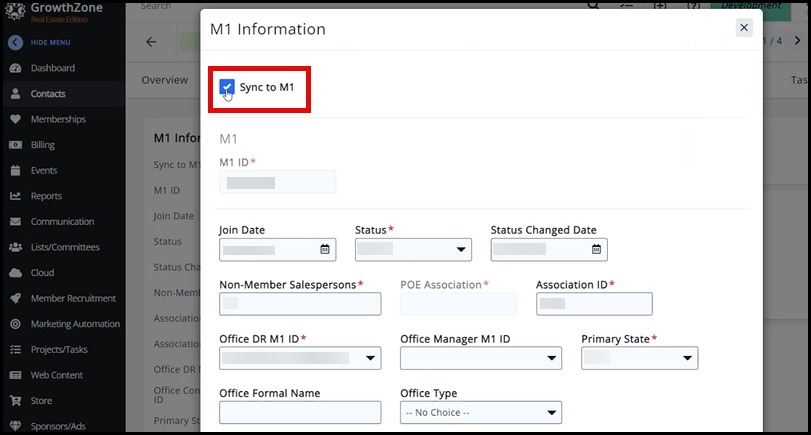Switch to the Overview tab

click(x=164, y=80)
